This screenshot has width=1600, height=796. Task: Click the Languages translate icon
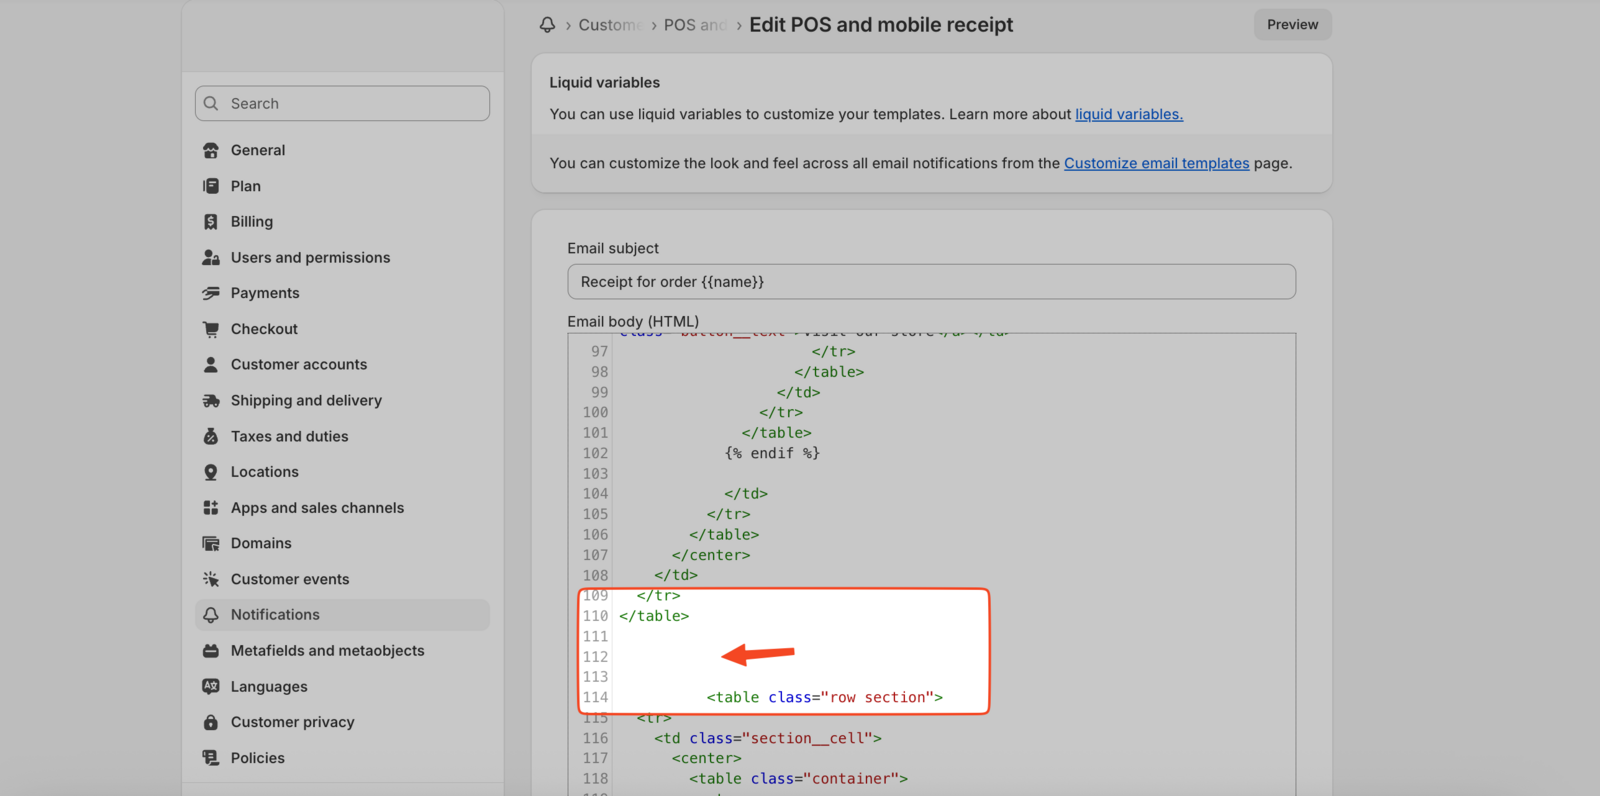[x=211, y=686]
